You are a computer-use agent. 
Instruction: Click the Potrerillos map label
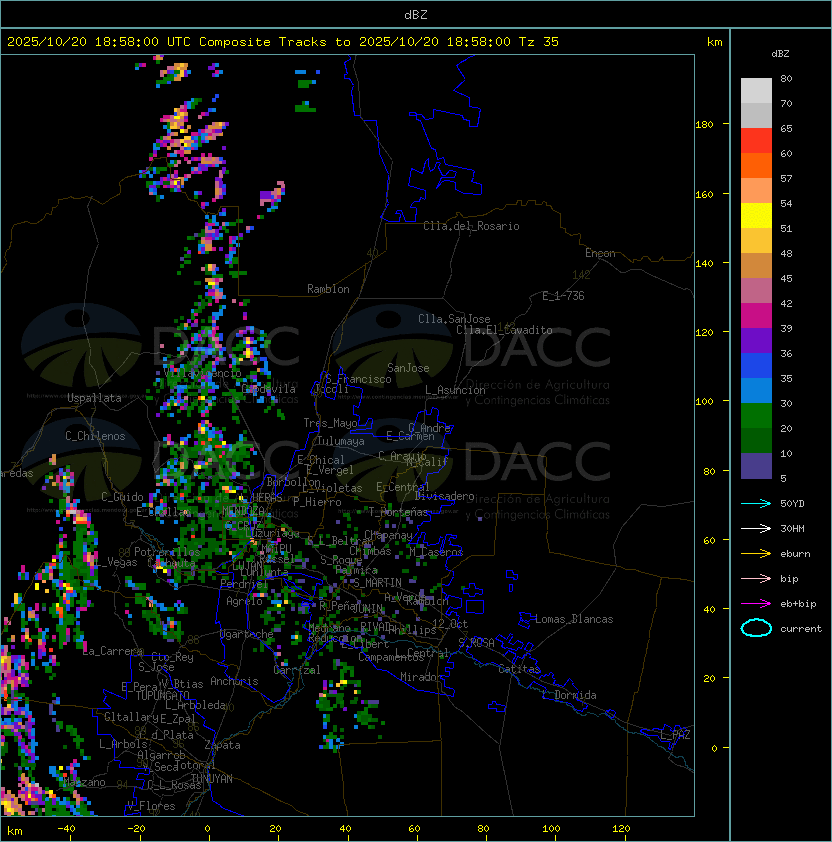[x=167, y=552]
